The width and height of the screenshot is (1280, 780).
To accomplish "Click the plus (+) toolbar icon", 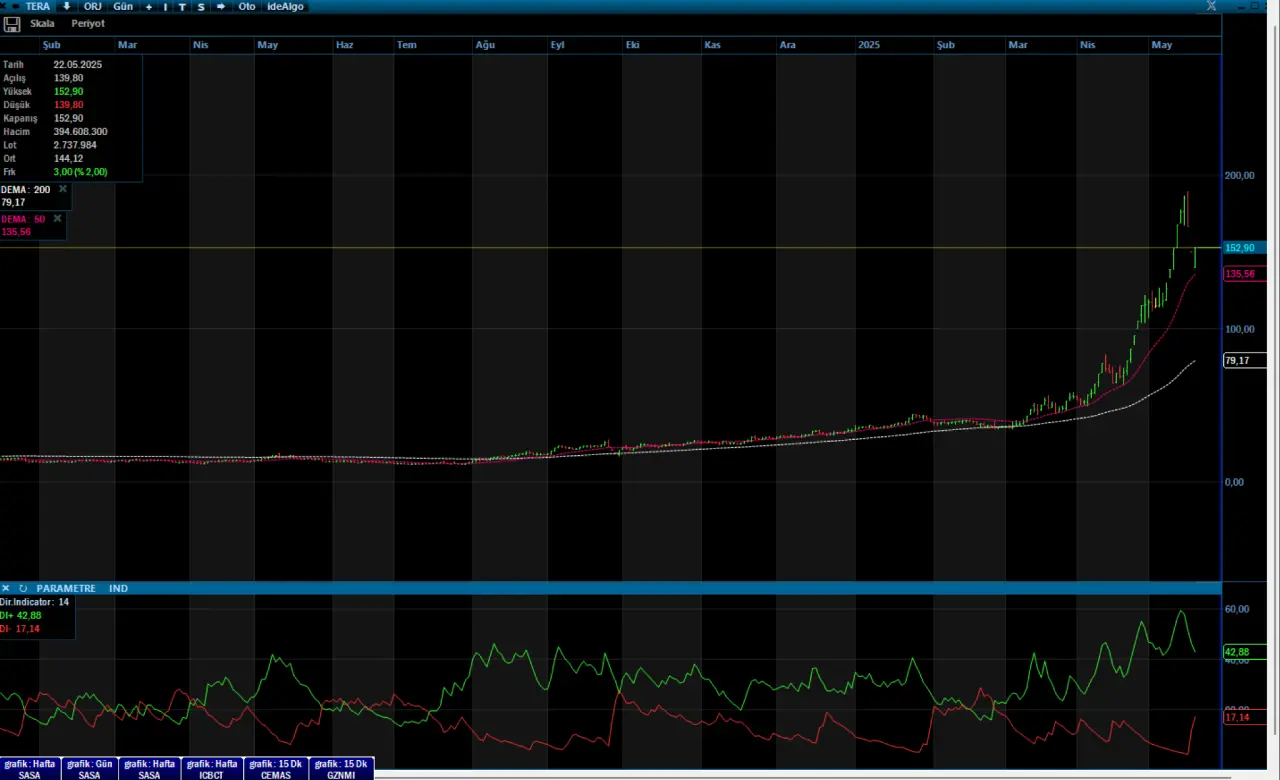I will 149,6.
